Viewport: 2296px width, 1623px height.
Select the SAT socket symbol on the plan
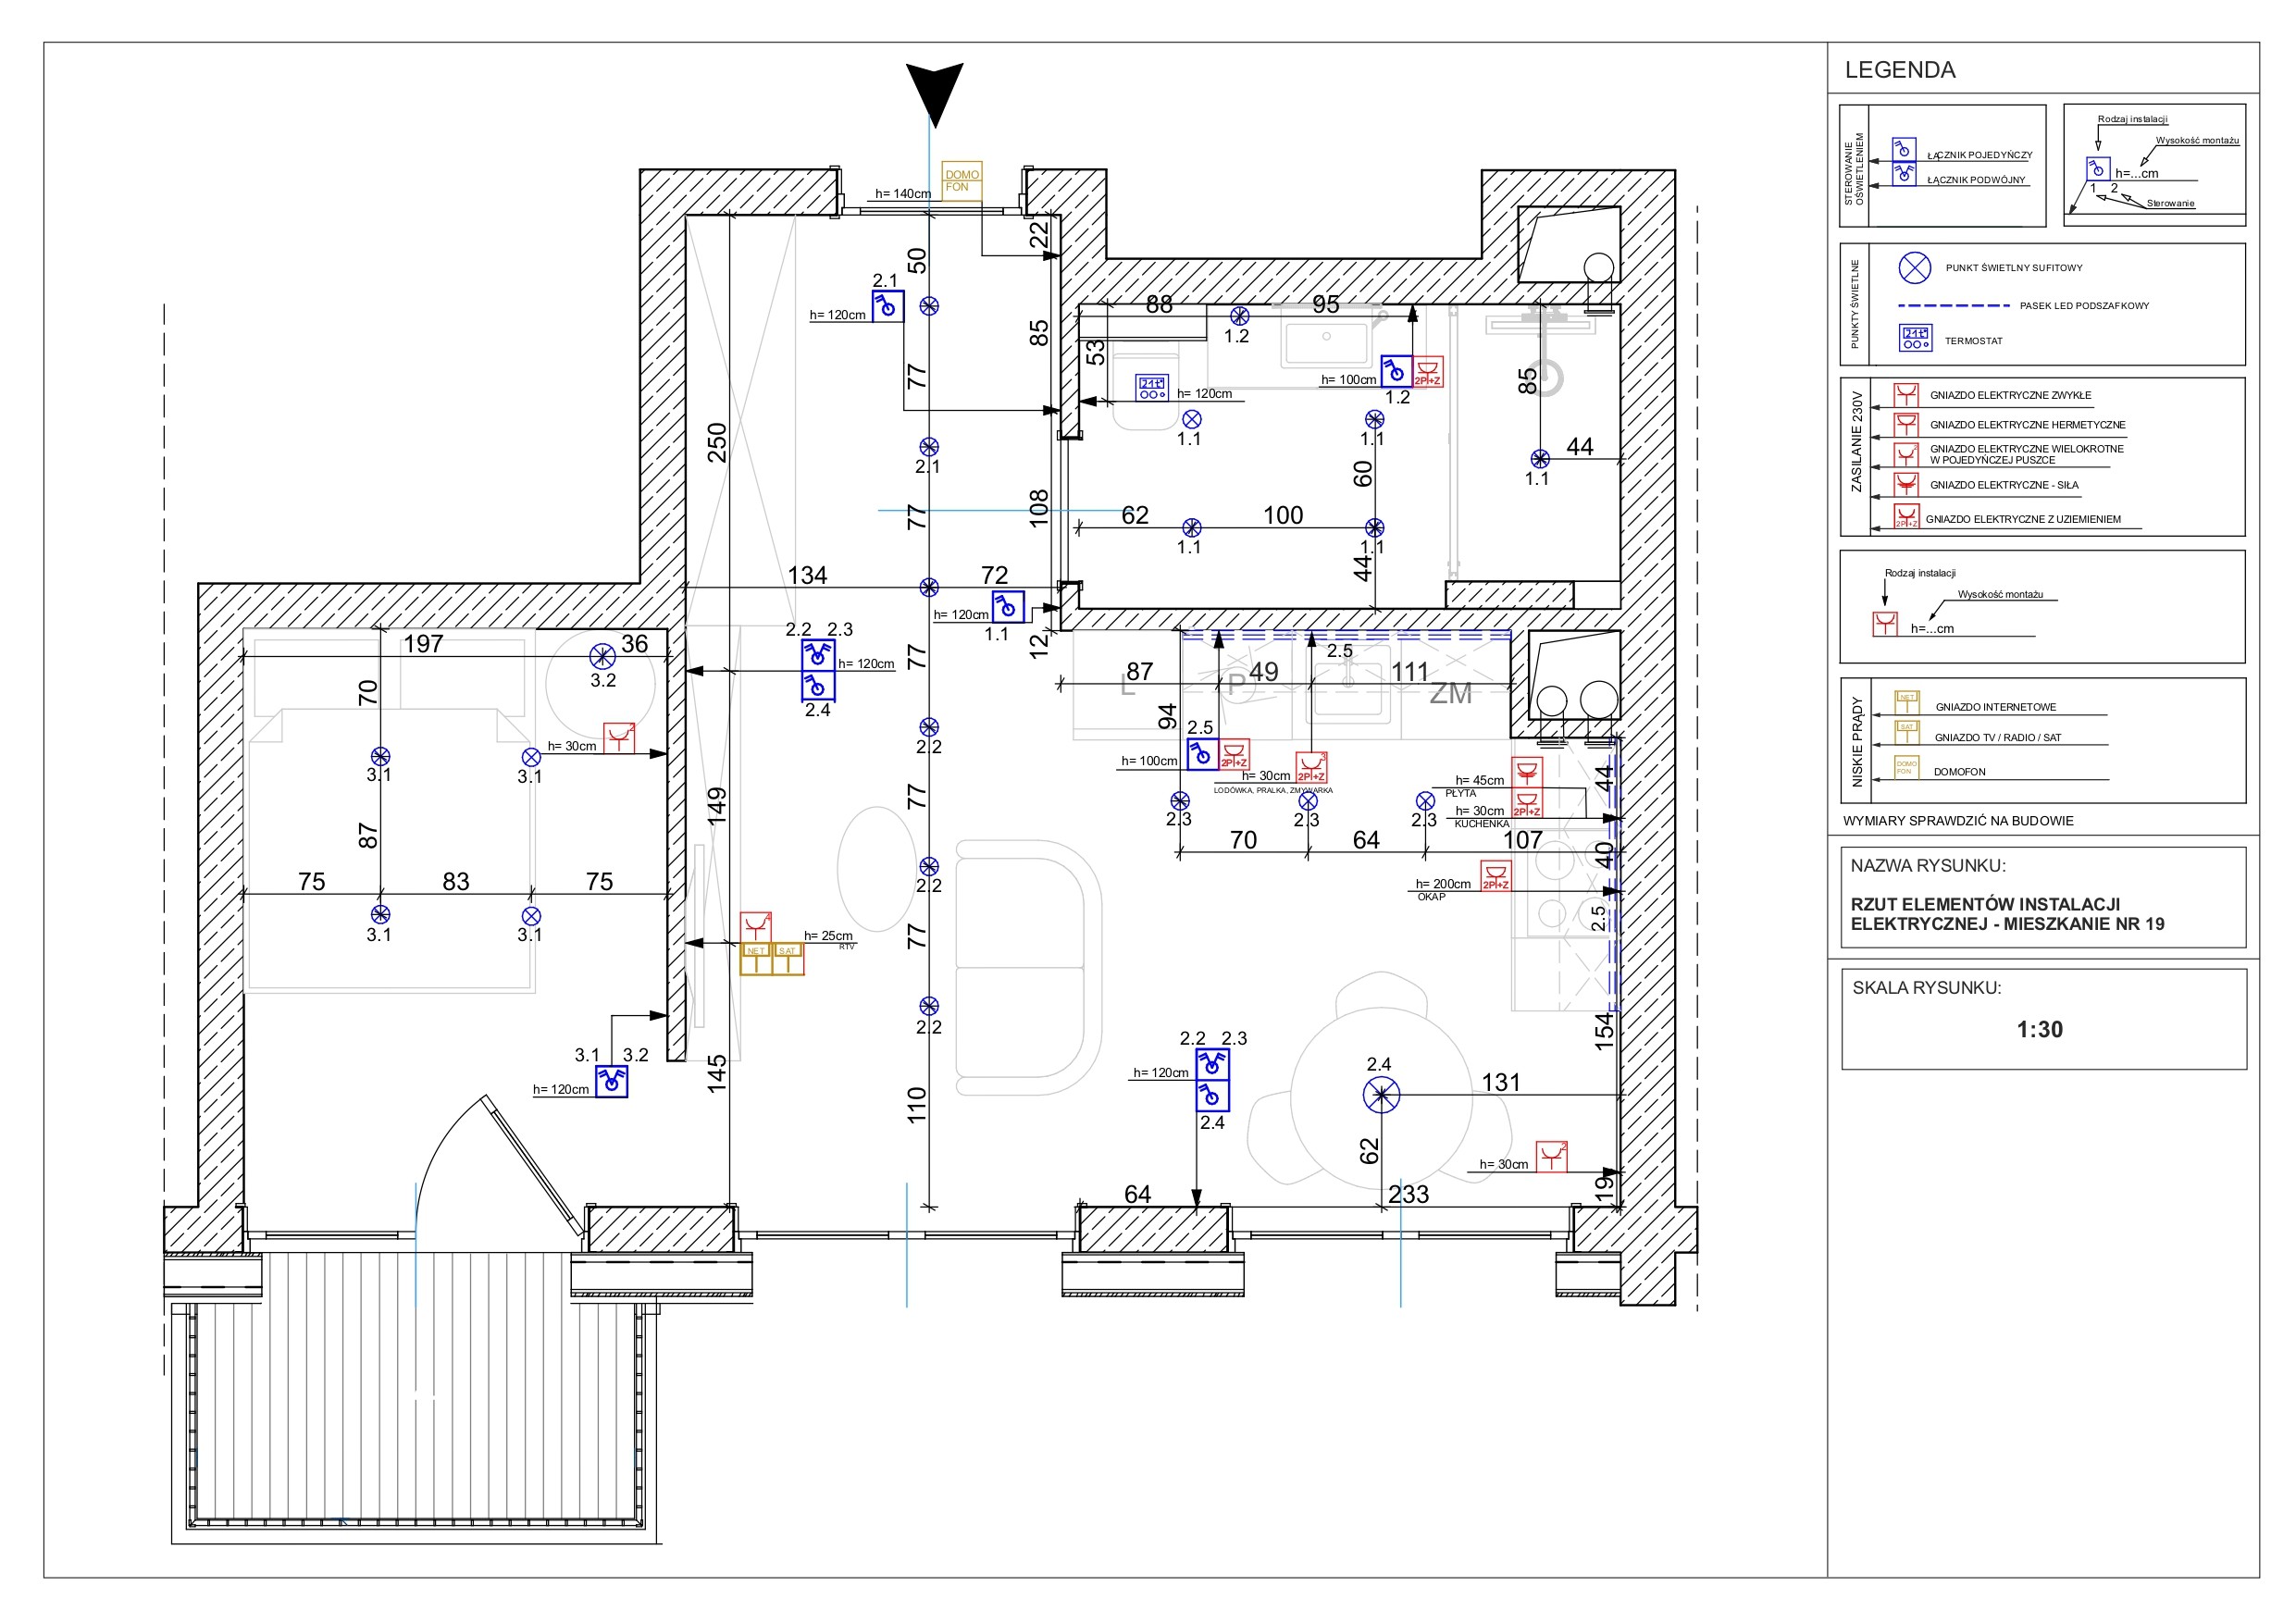[x=788, y=959]
